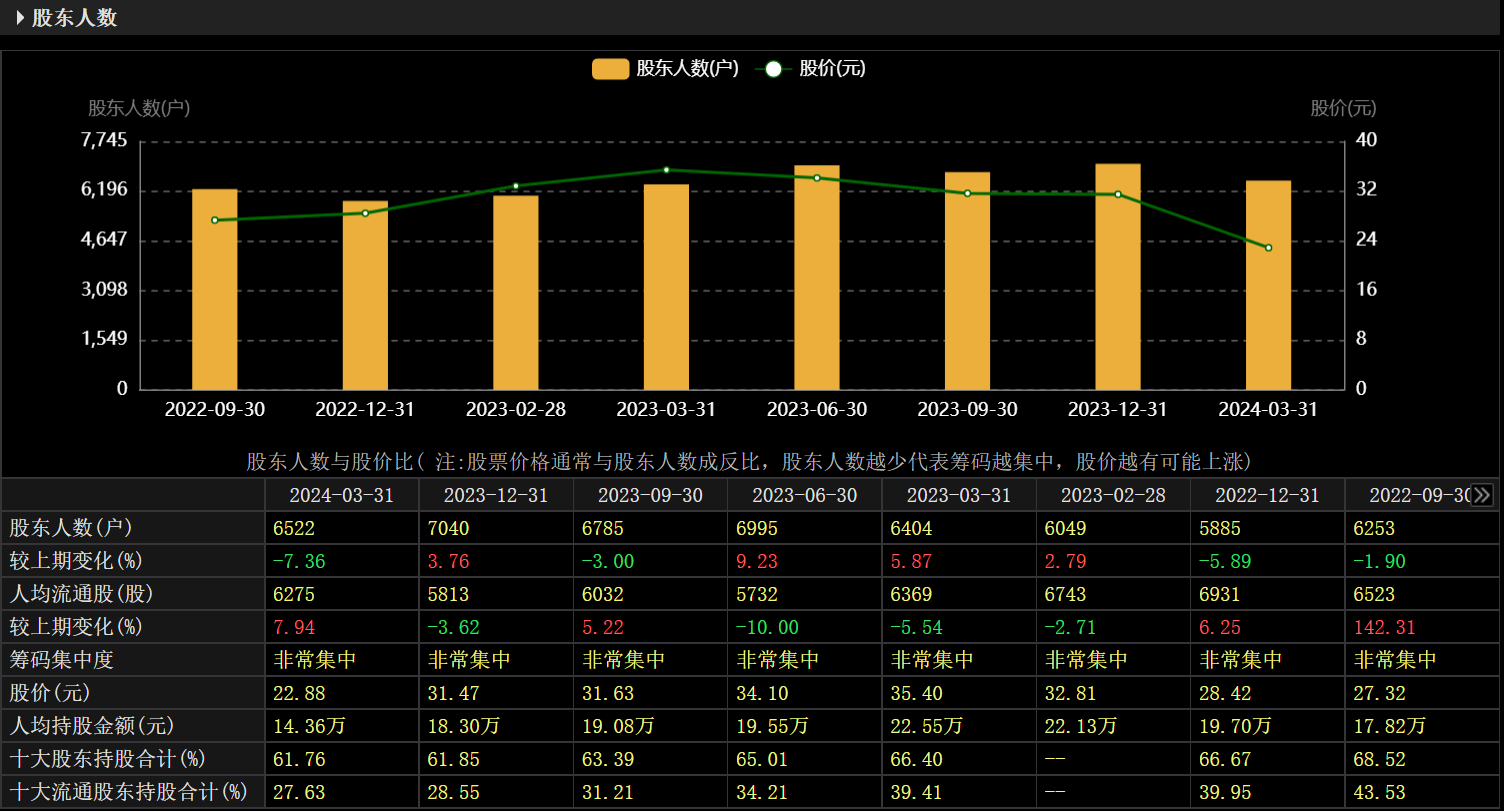Select the 股东人数(户) table row label
This screenshot has height=811, width=1504.
pyautogui.click(x=71, y=528)
